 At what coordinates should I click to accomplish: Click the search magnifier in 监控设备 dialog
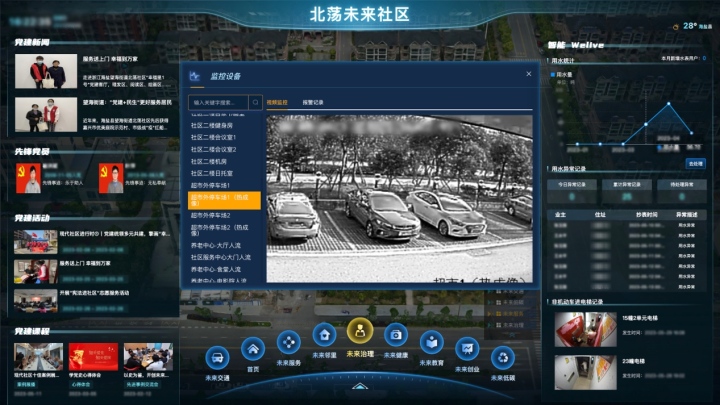pos(256,102)
